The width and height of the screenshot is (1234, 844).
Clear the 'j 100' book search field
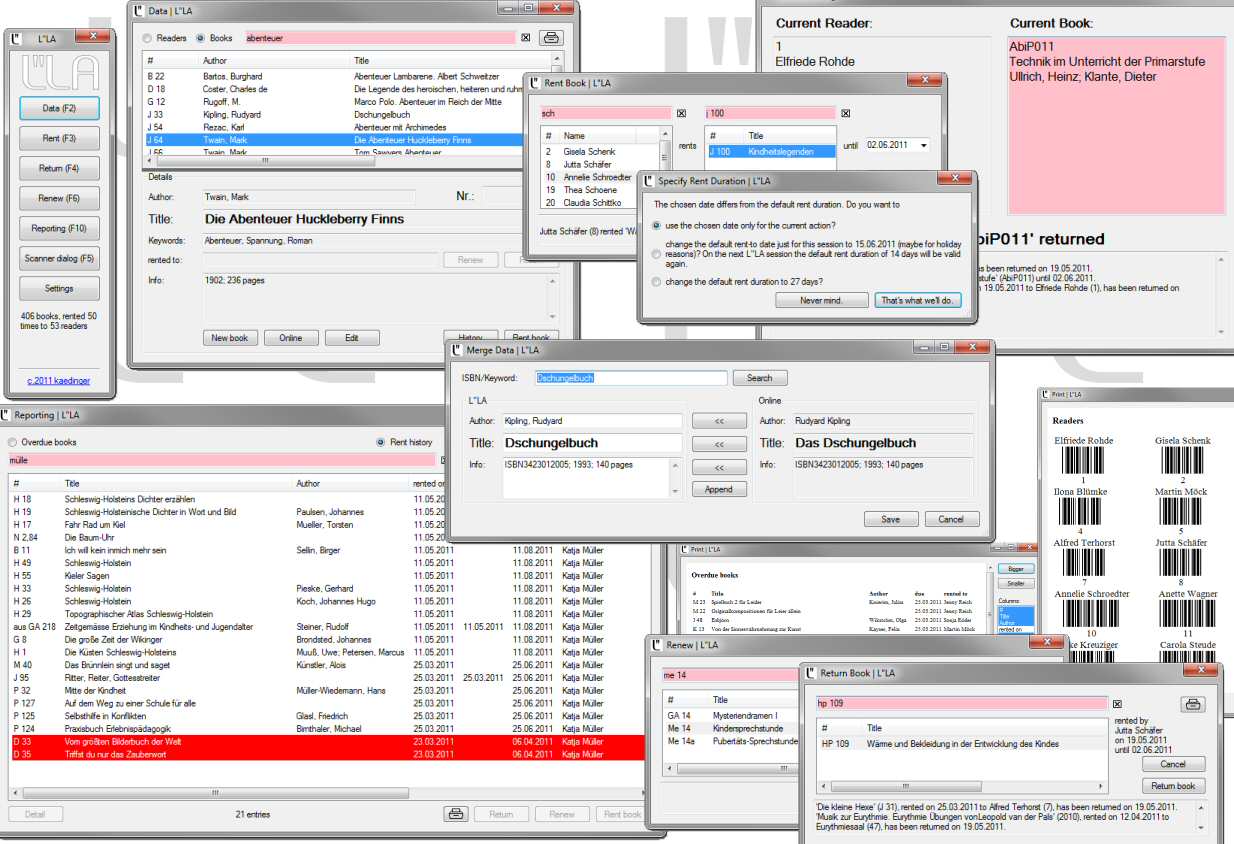click(x=846, y=114)
